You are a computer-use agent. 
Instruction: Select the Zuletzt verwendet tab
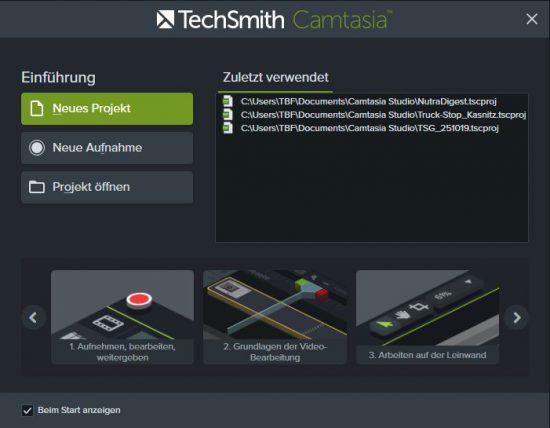point(276,78)
